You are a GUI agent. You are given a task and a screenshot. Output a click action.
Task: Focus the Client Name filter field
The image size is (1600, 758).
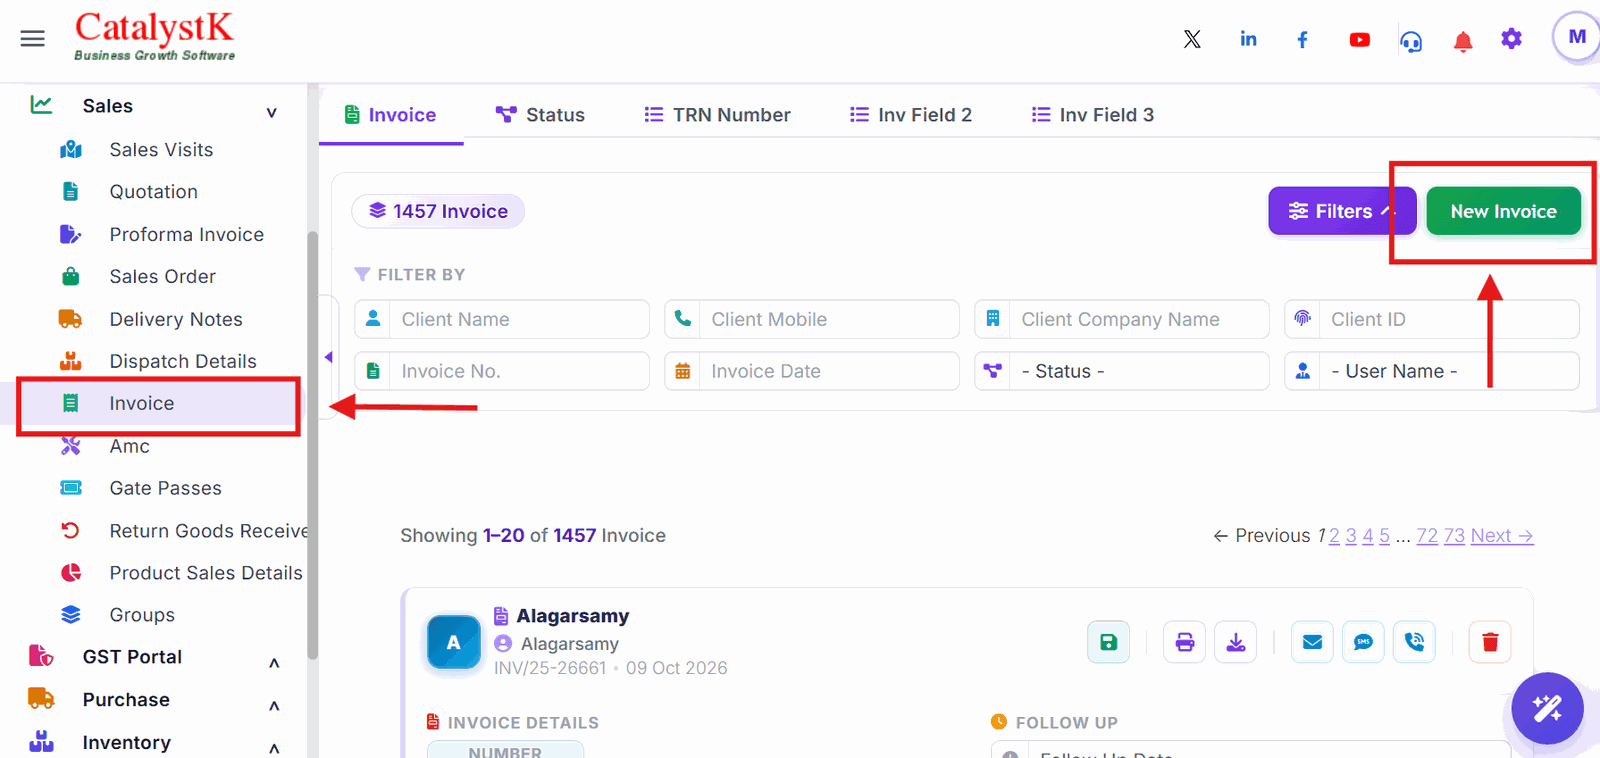[502, 319]
